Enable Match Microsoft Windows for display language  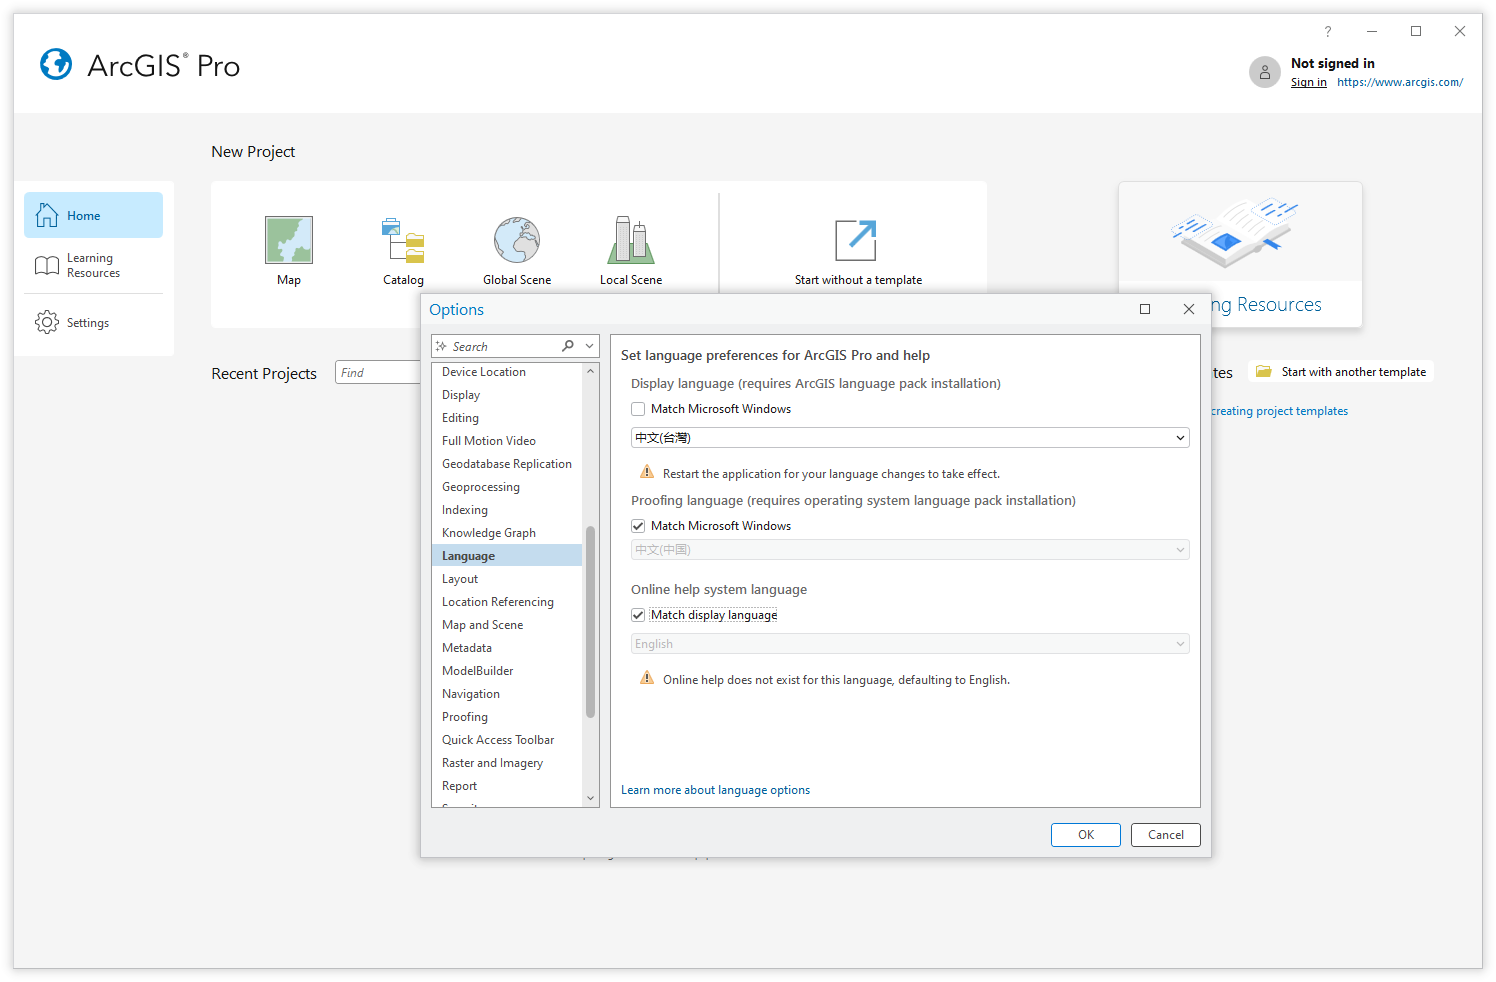pos(638,409)
